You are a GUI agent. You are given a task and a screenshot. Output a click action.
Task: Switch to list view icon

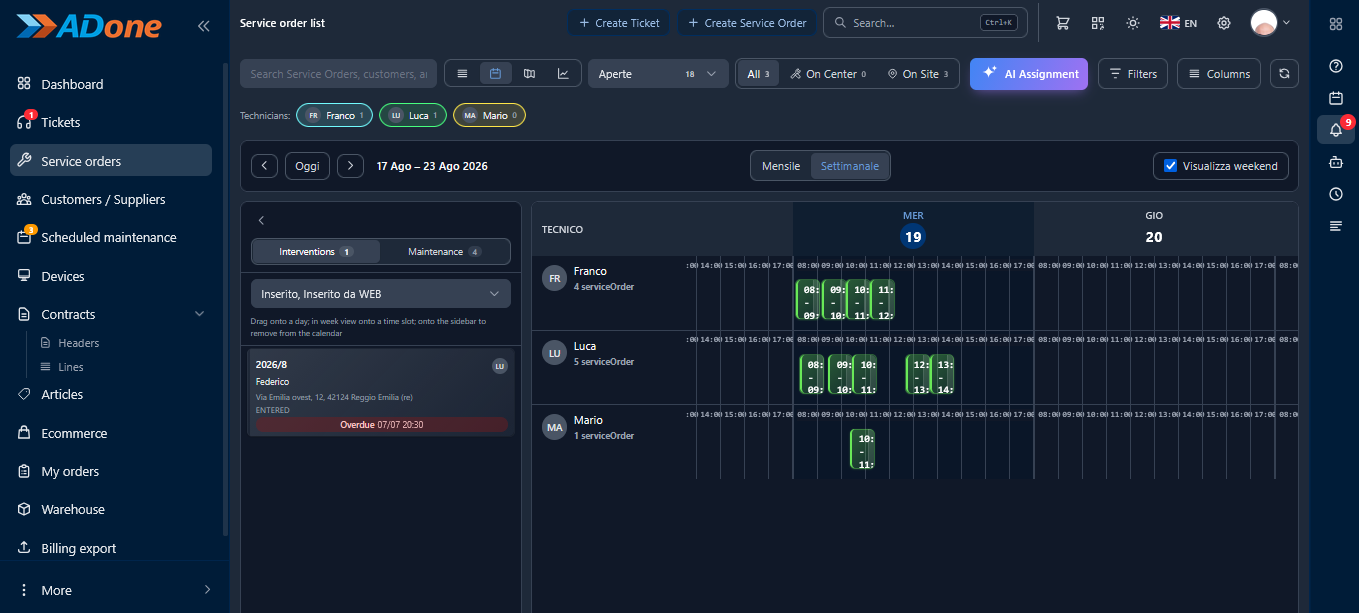pos(462,73)
